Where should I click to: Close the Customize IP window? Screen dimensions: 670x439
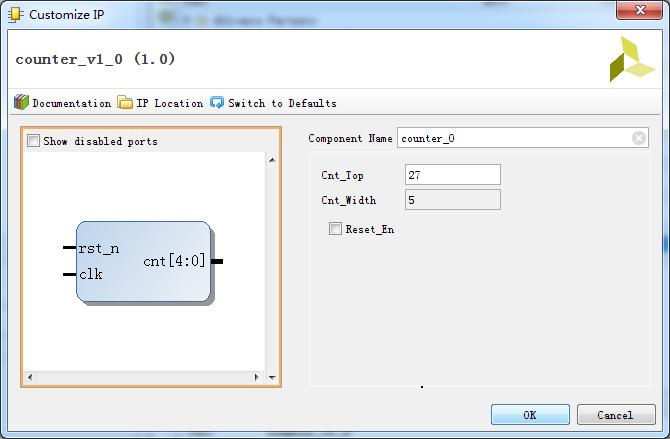[x=639, y=10]
